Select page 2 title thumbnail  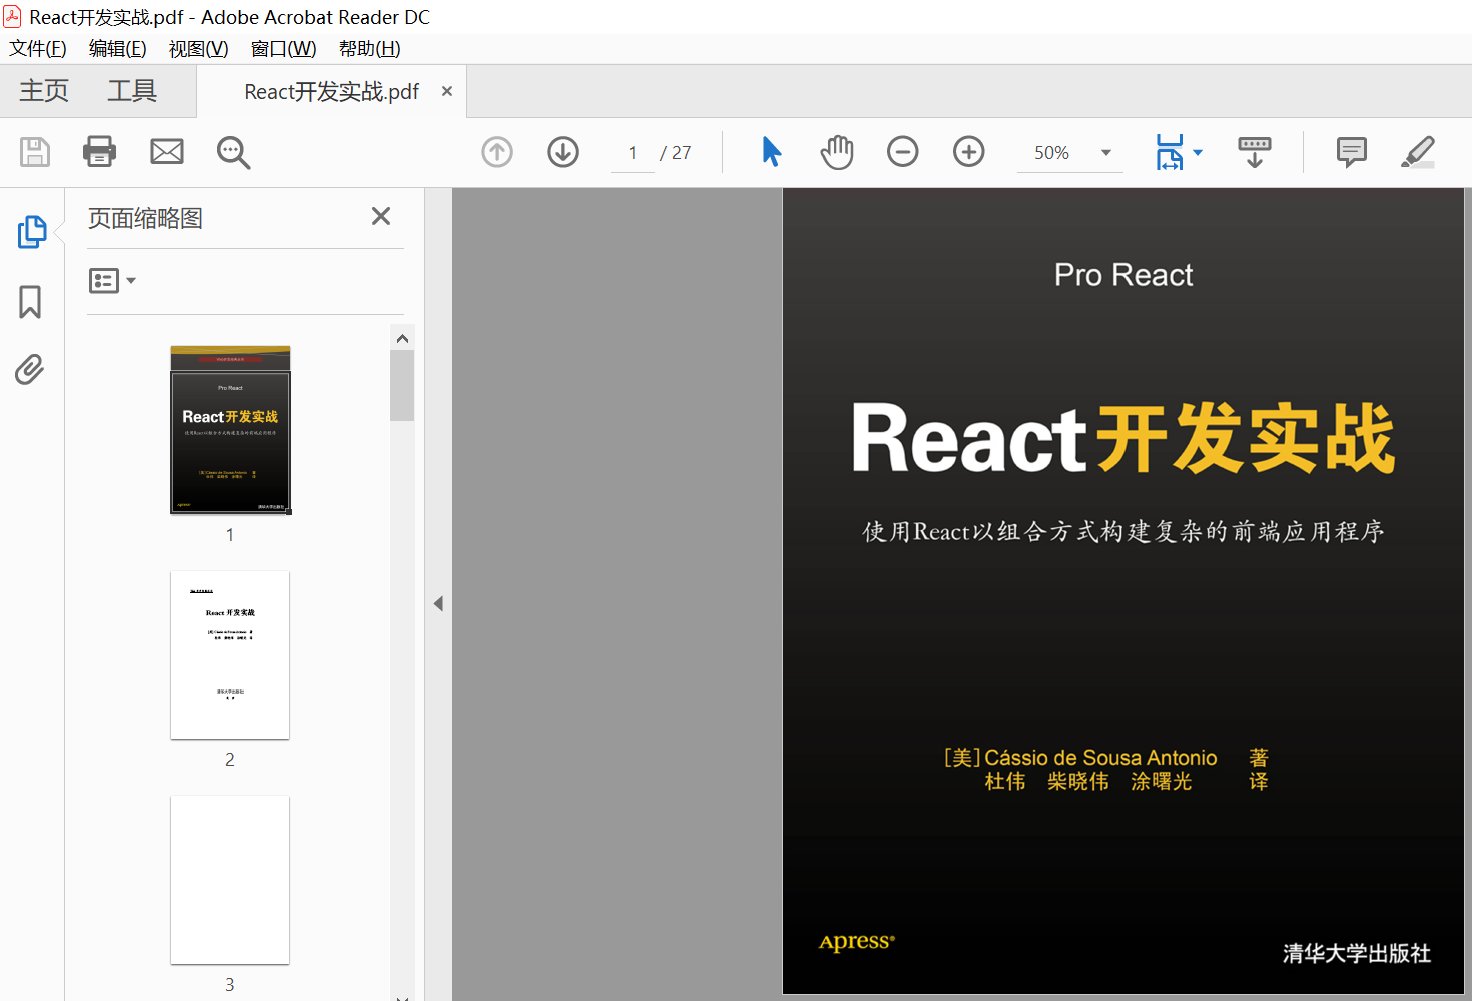230,655
